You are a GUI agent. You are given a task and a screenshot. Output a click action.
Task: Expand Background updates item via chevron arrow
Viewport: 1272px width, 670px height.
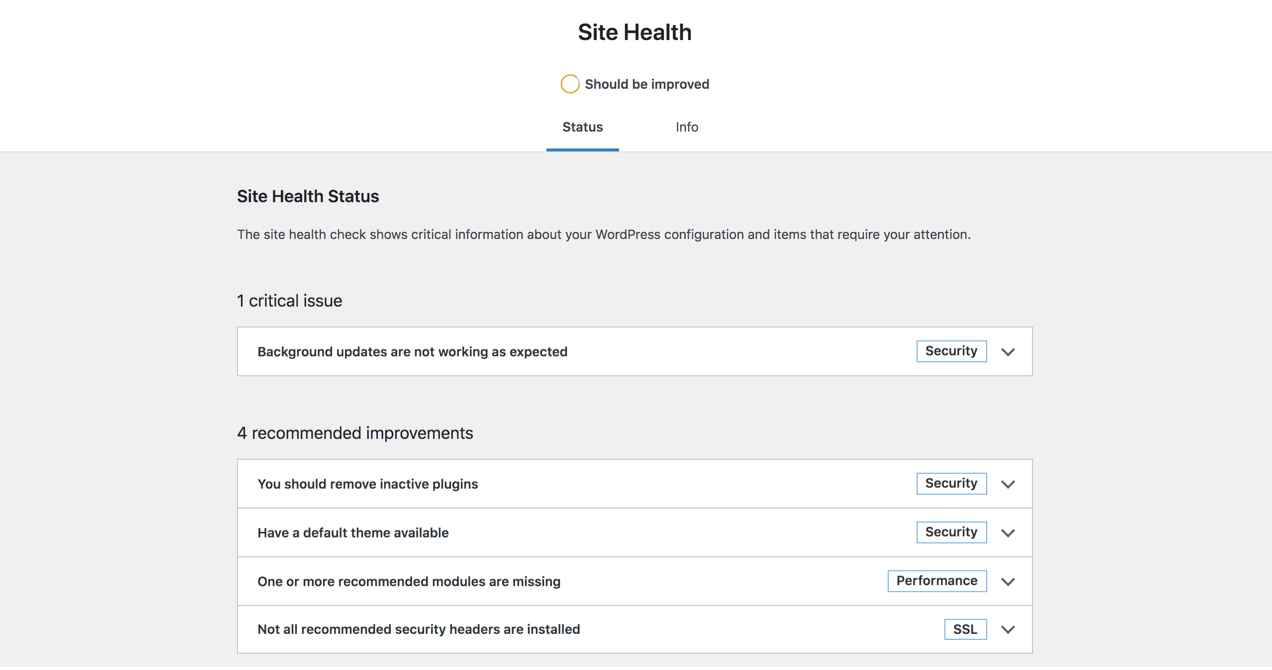click(1008, 352)
